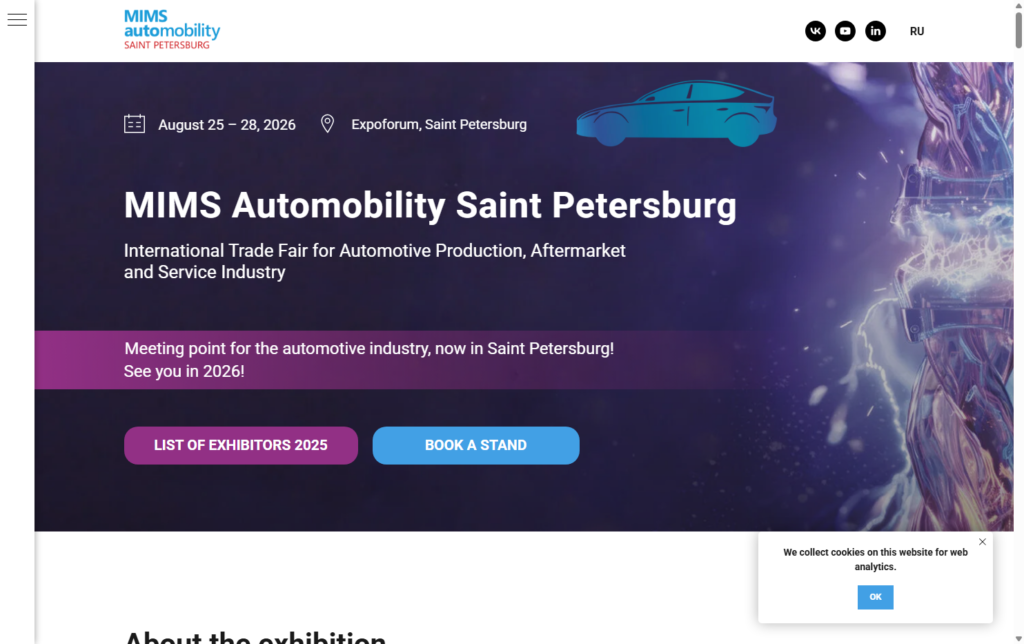Click the Expoforum, Saint Petersburg venue text
The image size is (1024, 644).
[439, 125]
